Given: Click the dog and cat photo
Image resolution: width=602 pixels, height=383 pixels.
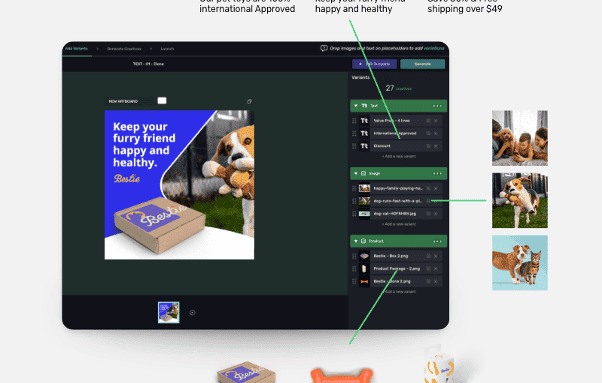Looking at the screenshot, I should 520,262.
